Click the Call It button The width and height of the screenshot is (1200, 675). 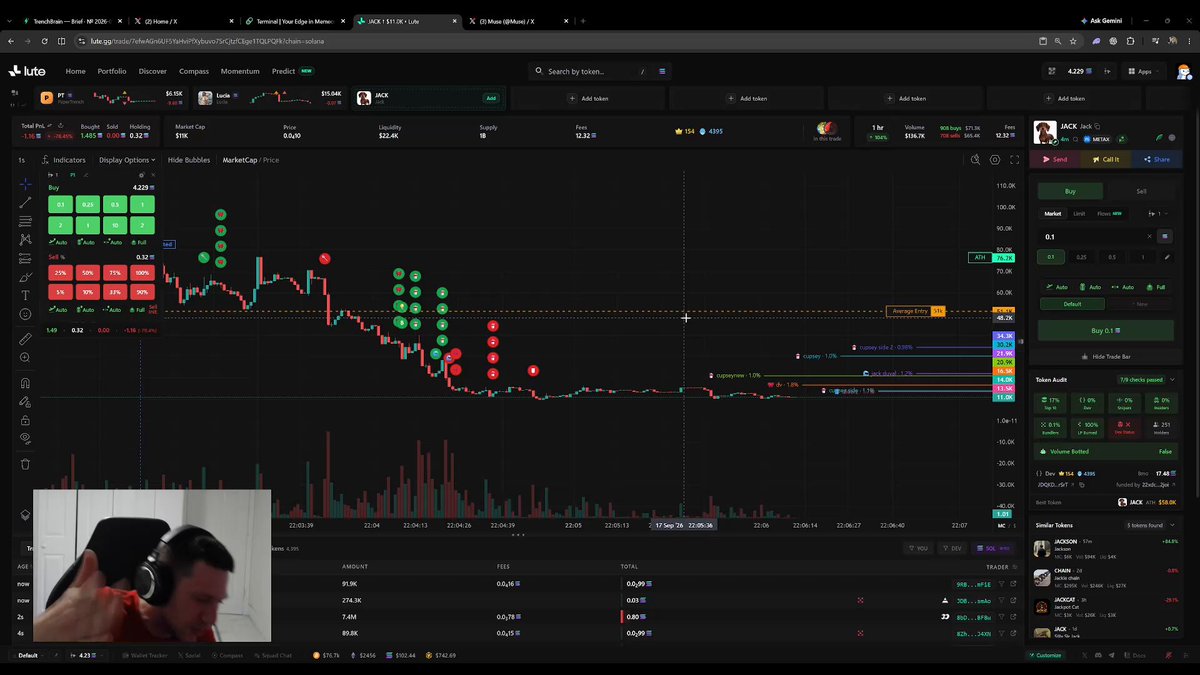point(1106,159)
